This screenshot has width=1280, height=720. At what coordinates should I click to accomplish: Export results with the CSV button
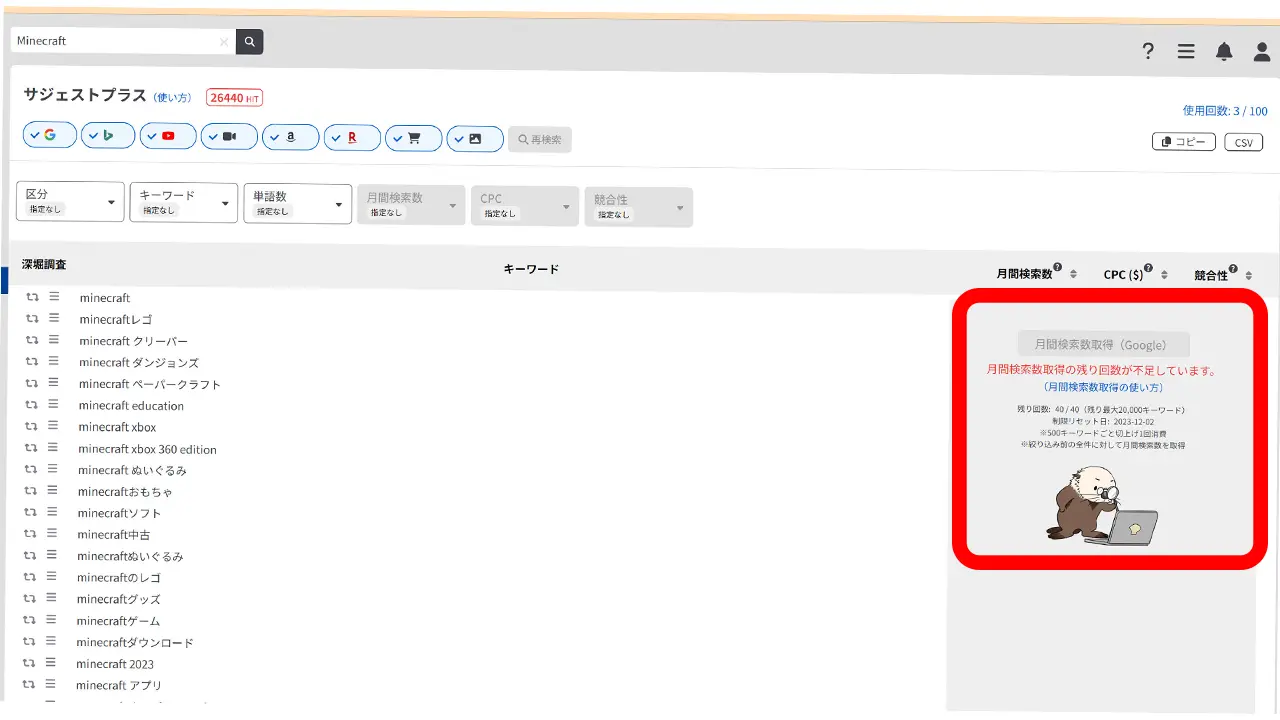1243,143
